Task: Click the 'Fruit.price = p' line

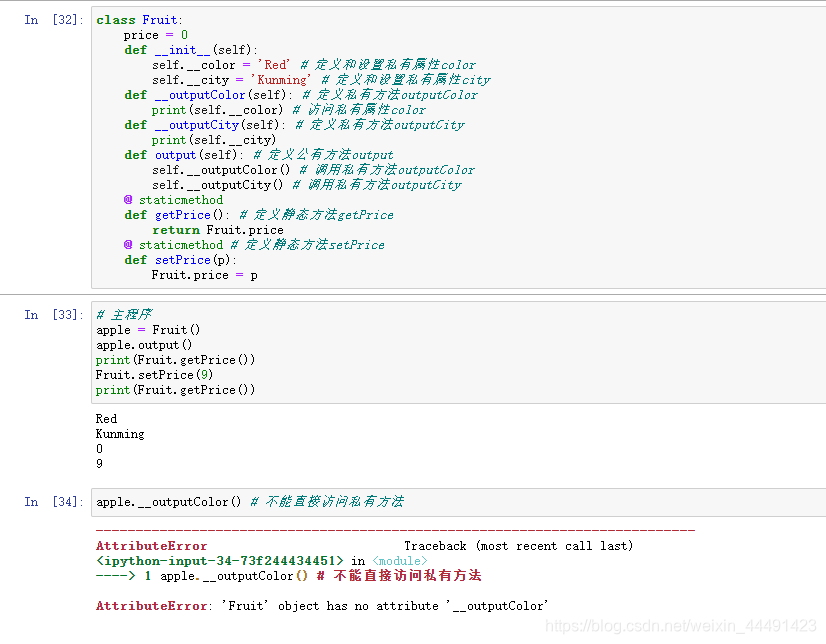Action: point(204,275)
